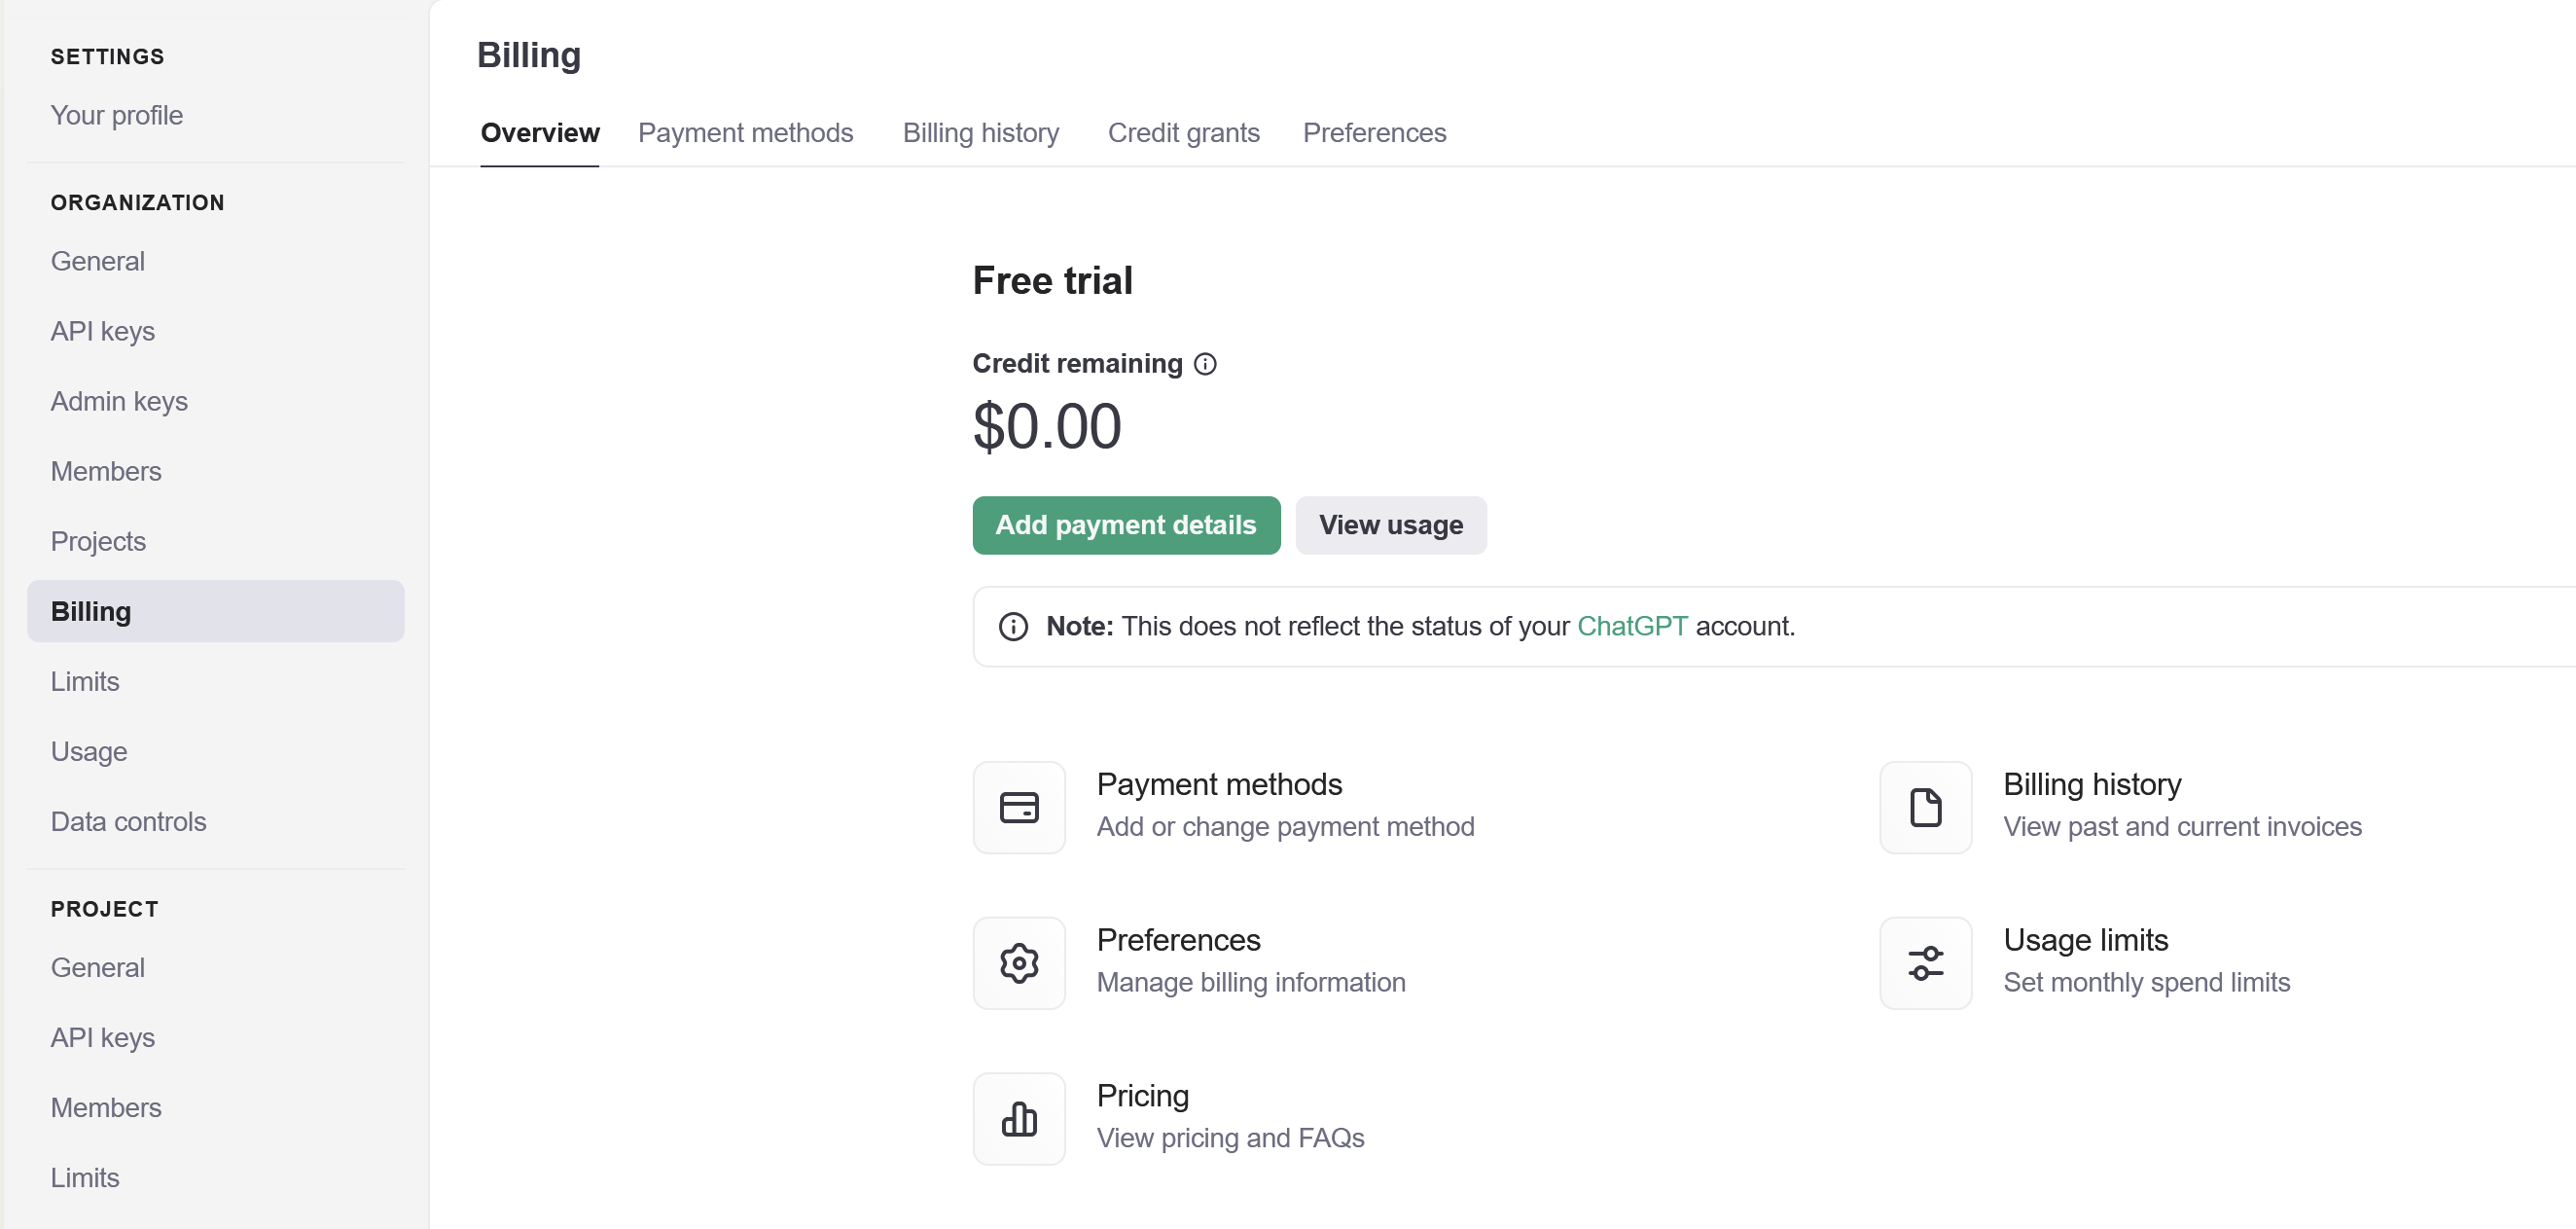Open Your profile in the sidebar
Image resolution: width=2576 pixels, height=1229 pixels.
tap(117, 115)
